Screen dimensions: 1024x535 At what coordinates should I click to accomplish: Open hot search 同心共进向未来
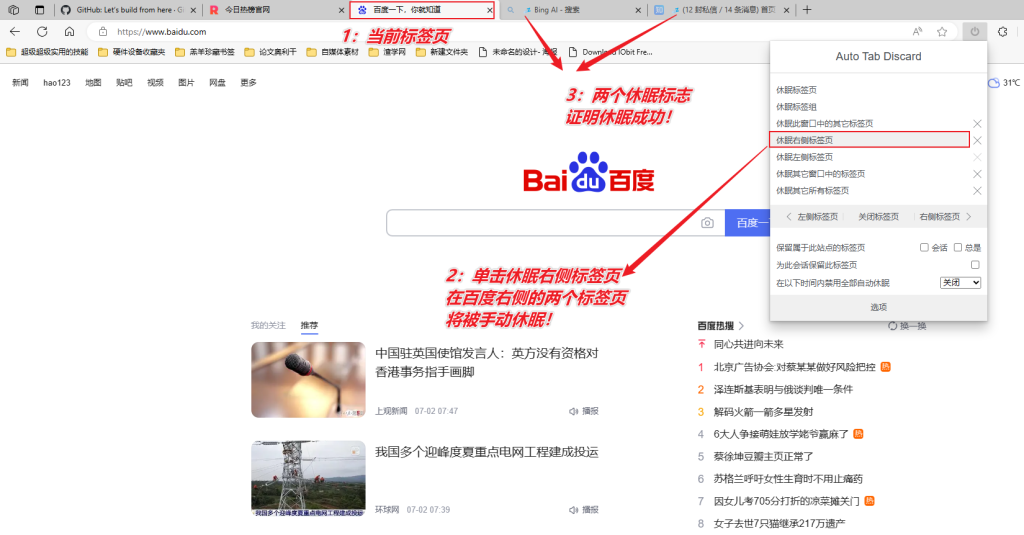click(x=748, y=344)
